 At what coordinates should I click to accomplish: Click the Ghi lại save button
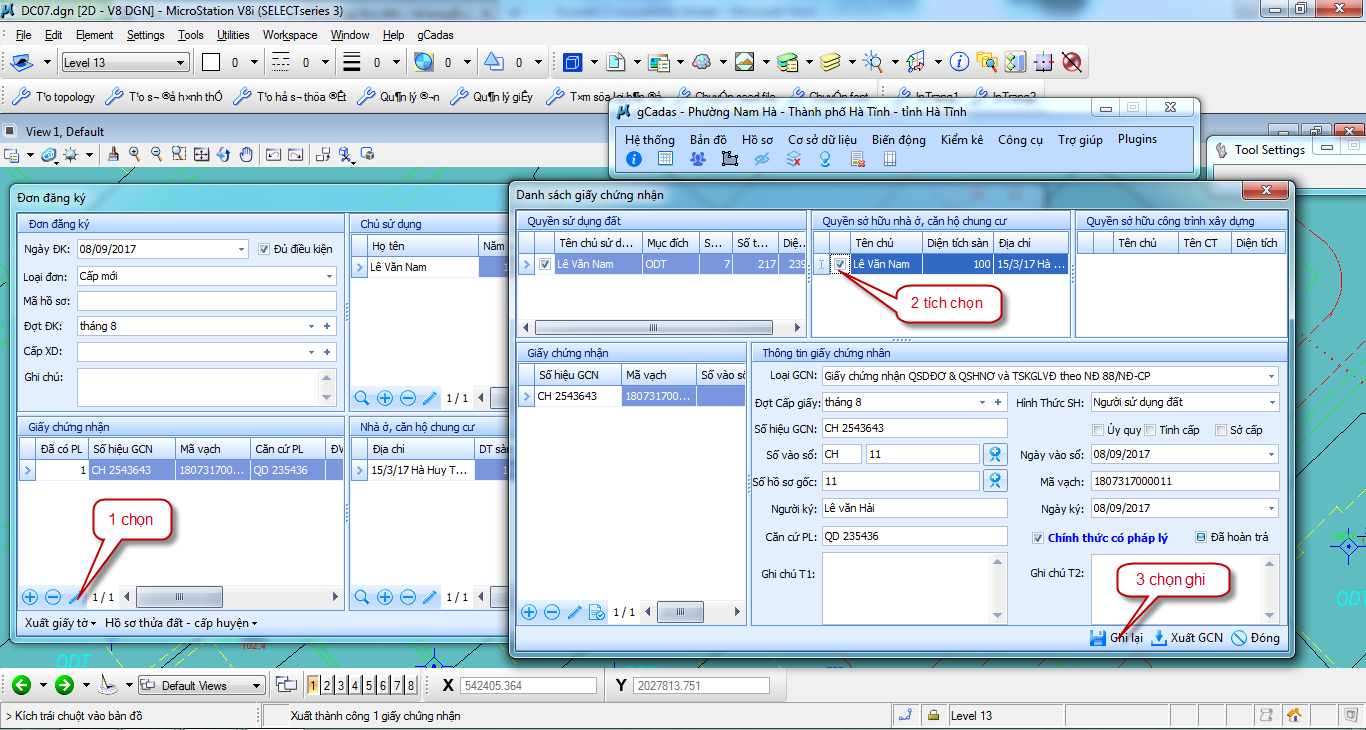pyautogui.click(x=1116, y=638)
